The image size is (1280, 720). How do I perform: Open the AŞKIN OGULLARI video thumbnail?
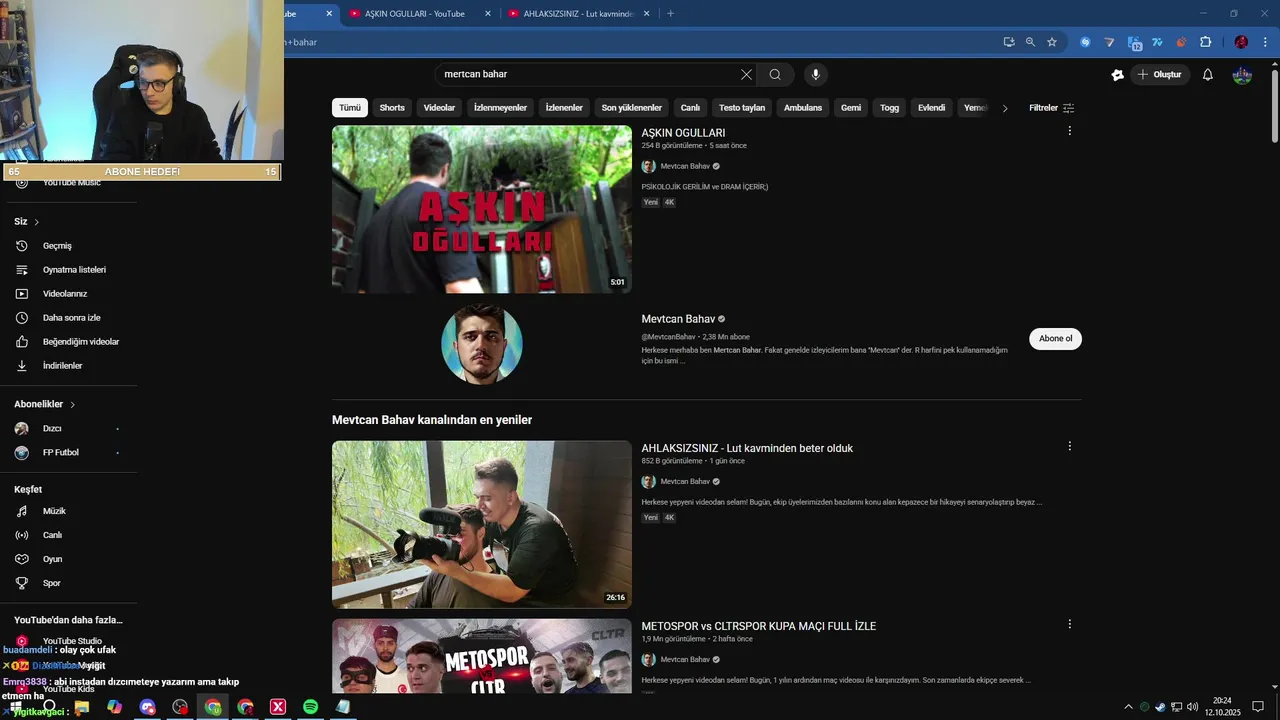tap(482, 209)
